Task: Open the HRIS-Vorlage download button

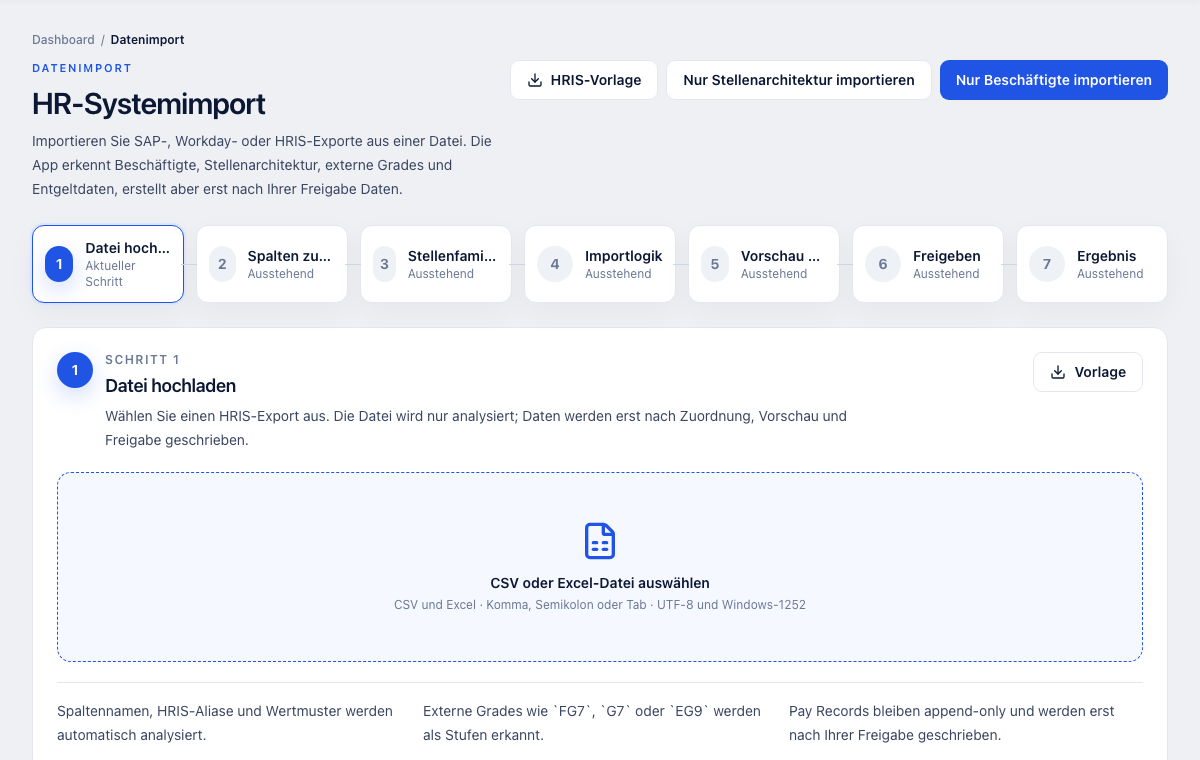Action: 584,80
